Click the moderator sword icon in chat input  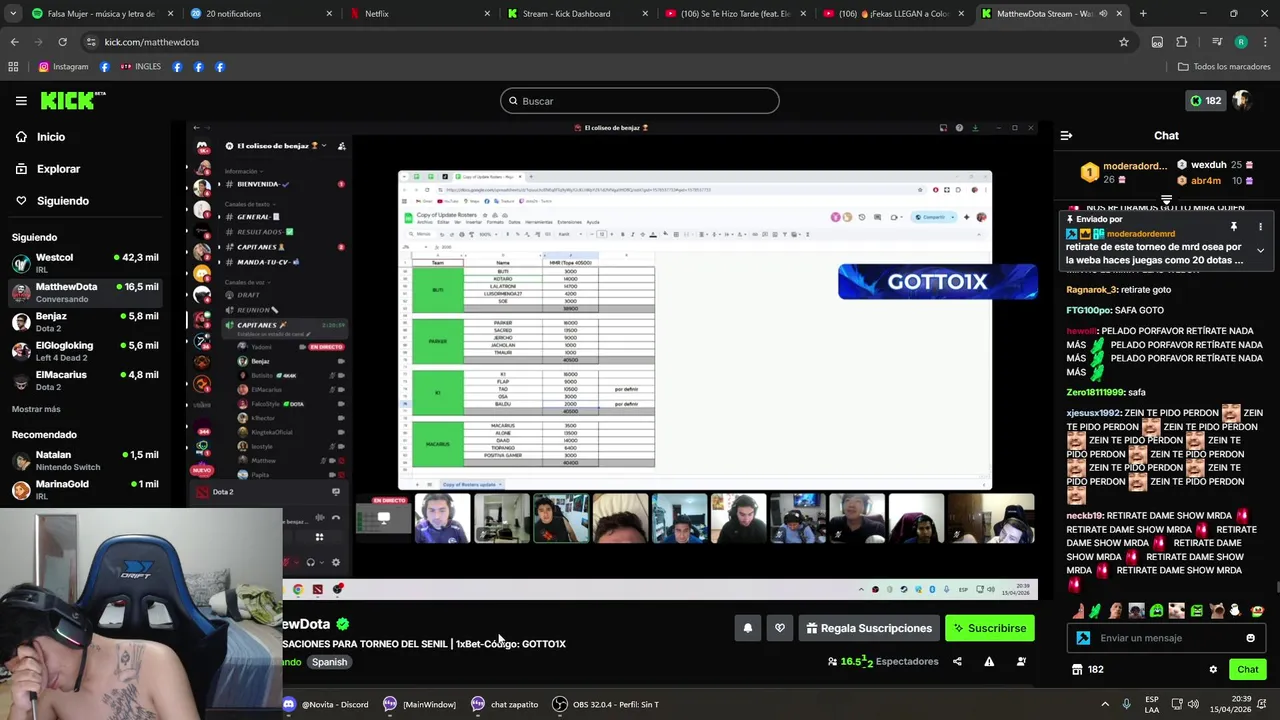pyautogui.click(x=1083, y=638)
